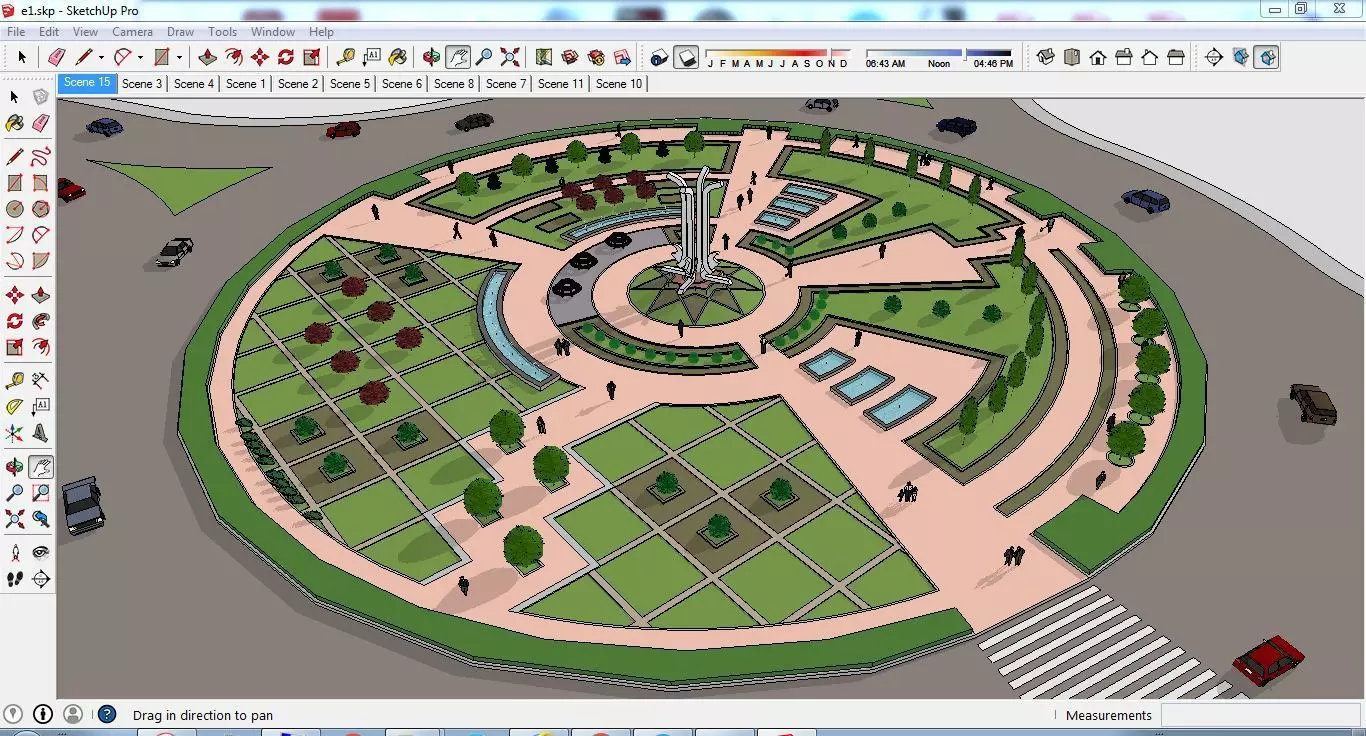
Task: Open the File menu
Action: pyautogui.click(x=16, y=32)
